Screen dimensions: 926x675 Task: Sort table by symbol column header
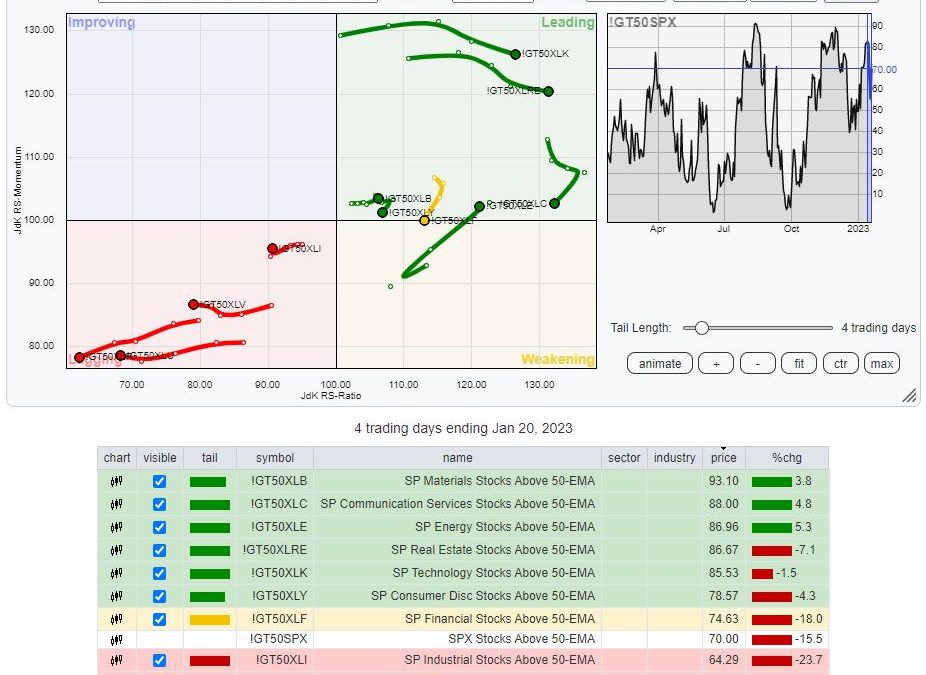coord(274,458)
